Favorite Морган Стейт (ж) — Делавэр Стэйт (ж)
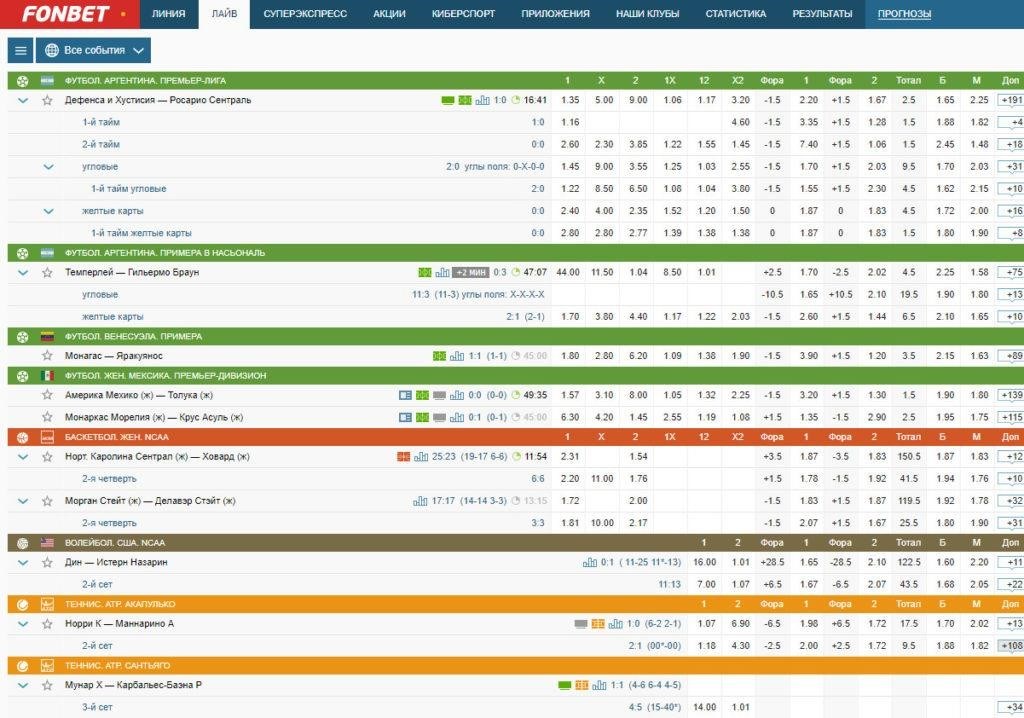Screen dimensions: 1024x718 click(x=47, y=501)
